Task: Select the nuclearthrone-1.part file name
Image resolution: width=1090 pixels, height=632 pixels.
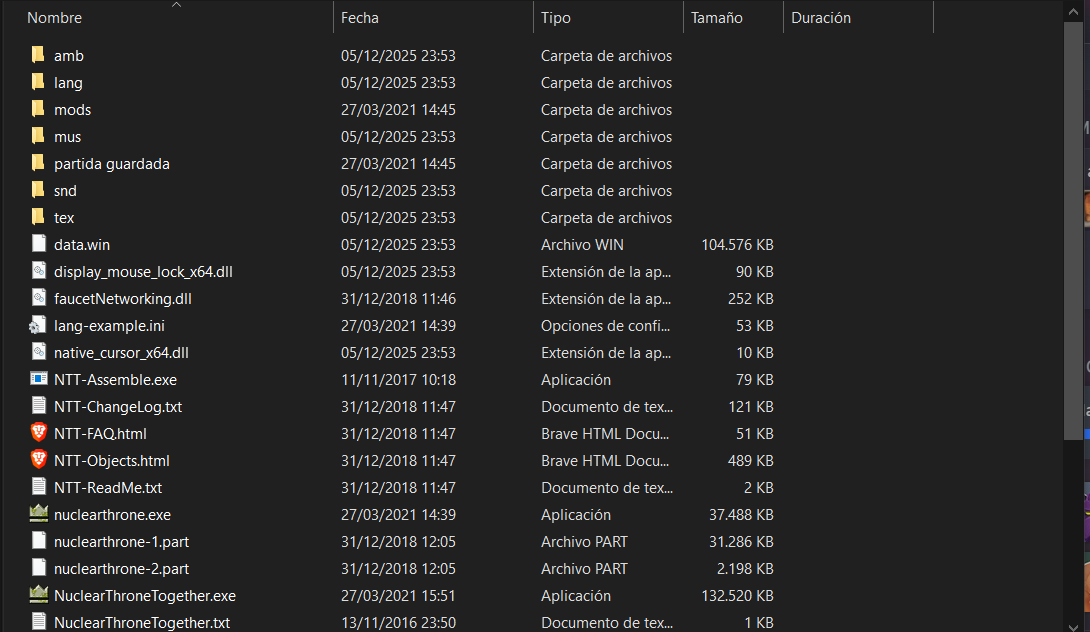Action: 121,542
